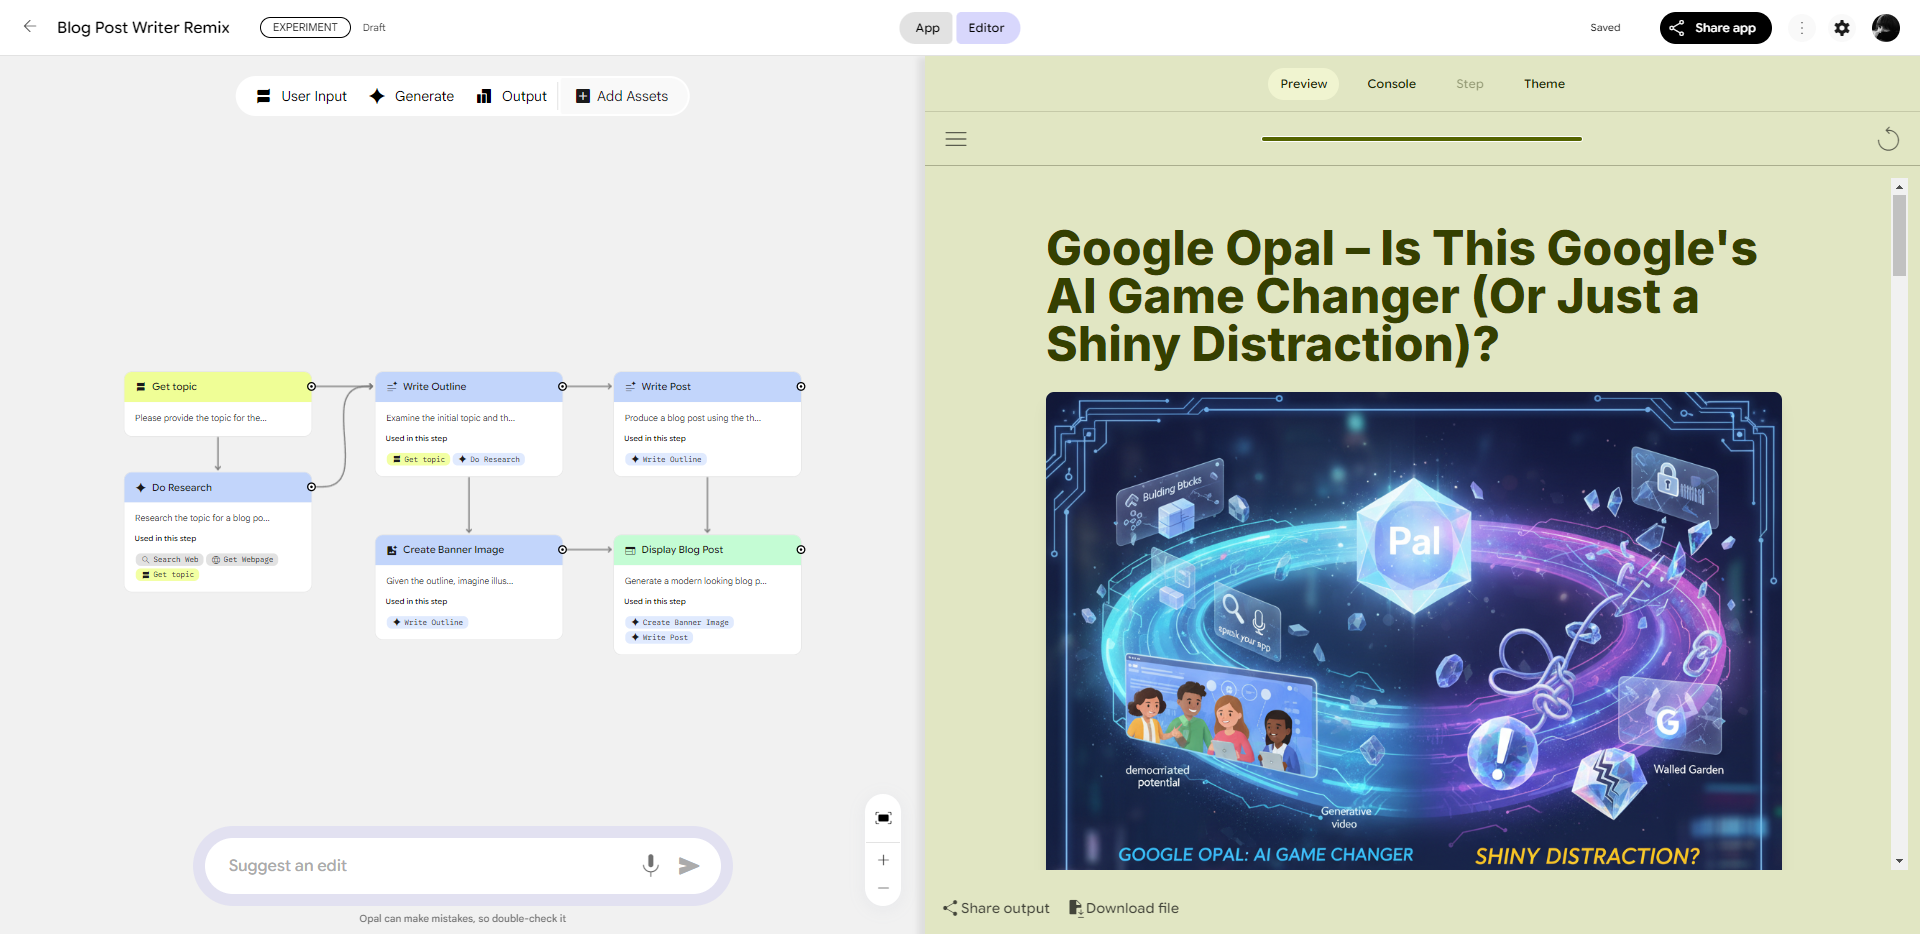Viewport: 1920px width, 934px height.
Task: Click the Do Research node output port
Action: point(311,487)
